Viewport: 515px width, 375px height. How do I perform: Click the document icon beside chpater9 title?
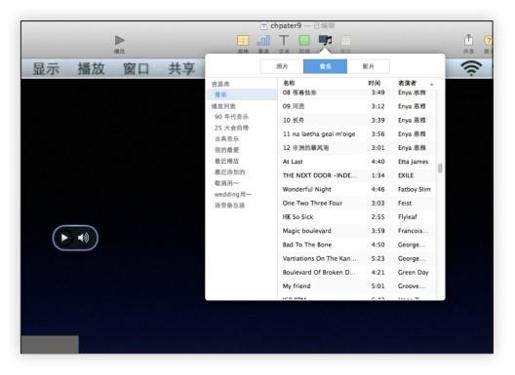(x=263, y=26)
